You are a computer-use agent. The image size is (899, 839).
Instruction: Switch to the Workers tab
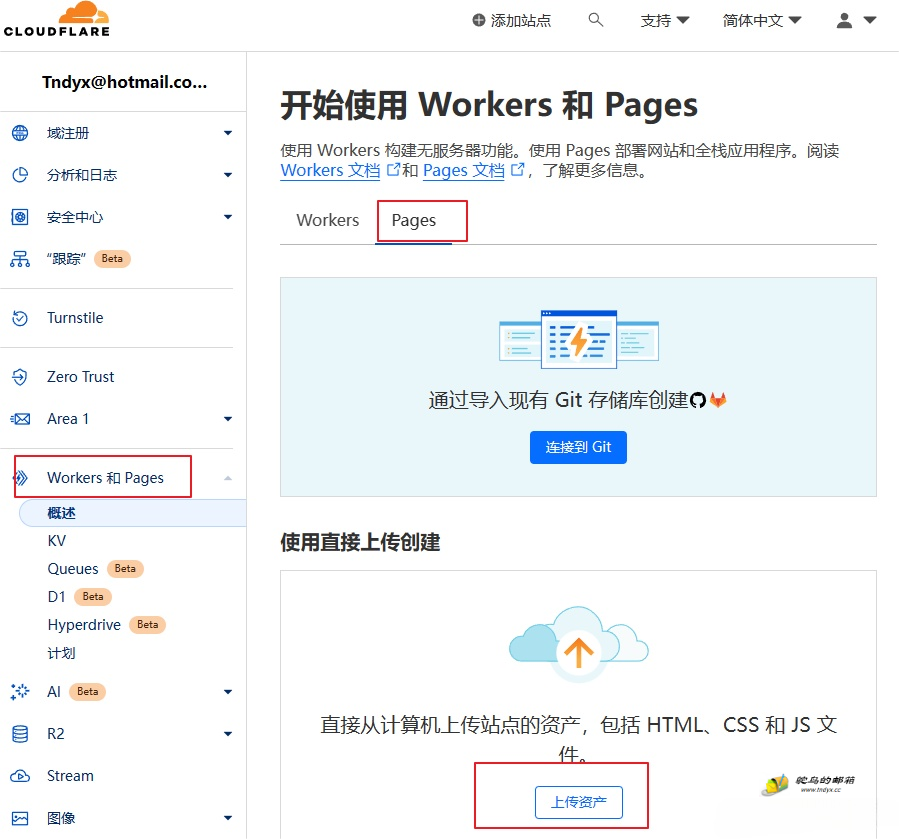coord(327,220)
